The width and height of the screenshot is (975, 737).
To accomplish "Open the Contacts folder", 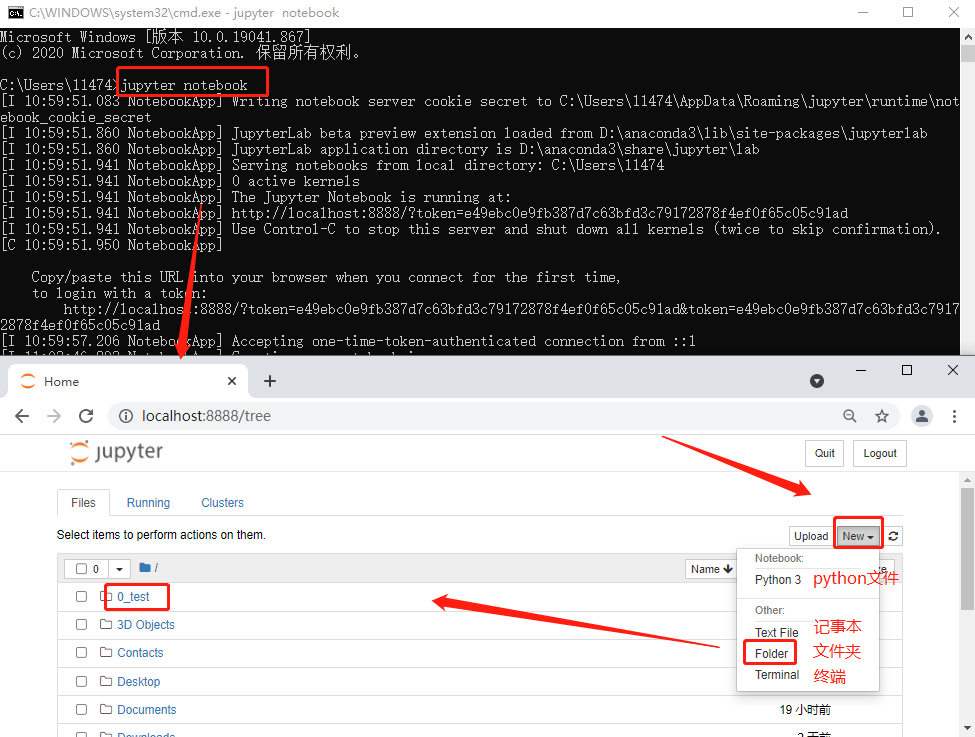I will click(140, 652).
